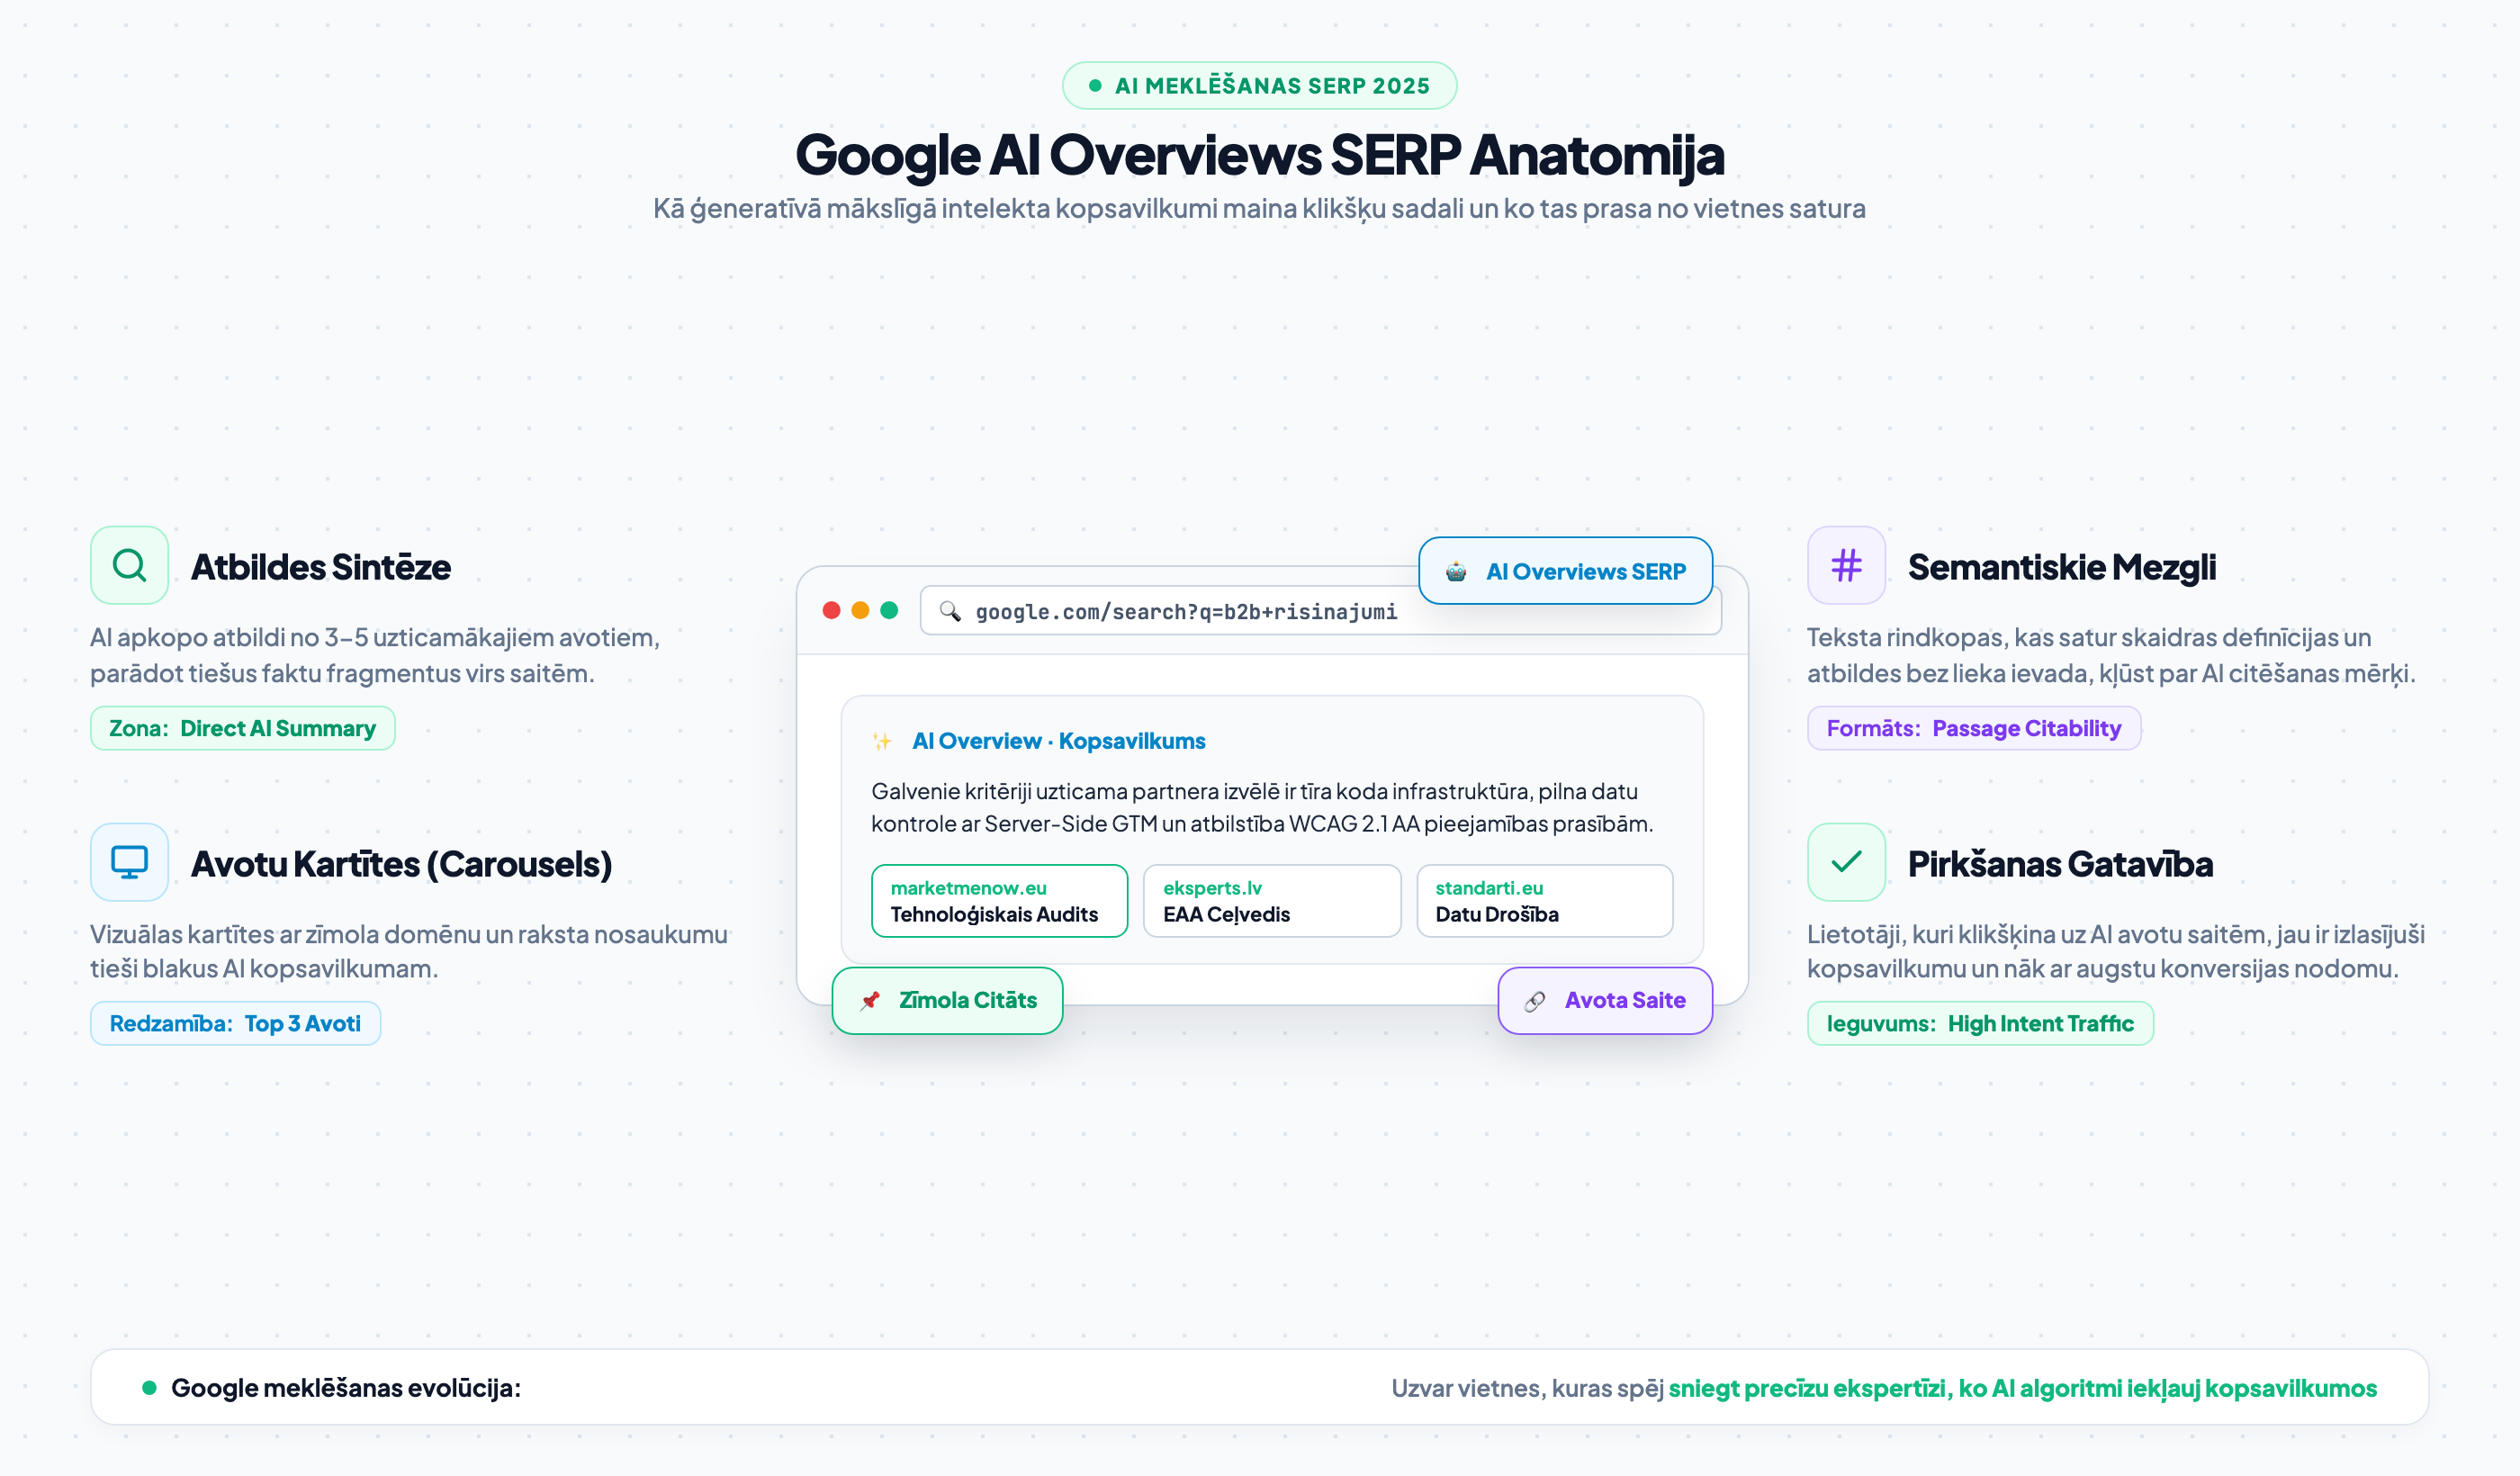The image size is (2520, 1476).
Task: Click the green sniegt precīzu ekspertīzi text
Action: click(2022, 1388)
